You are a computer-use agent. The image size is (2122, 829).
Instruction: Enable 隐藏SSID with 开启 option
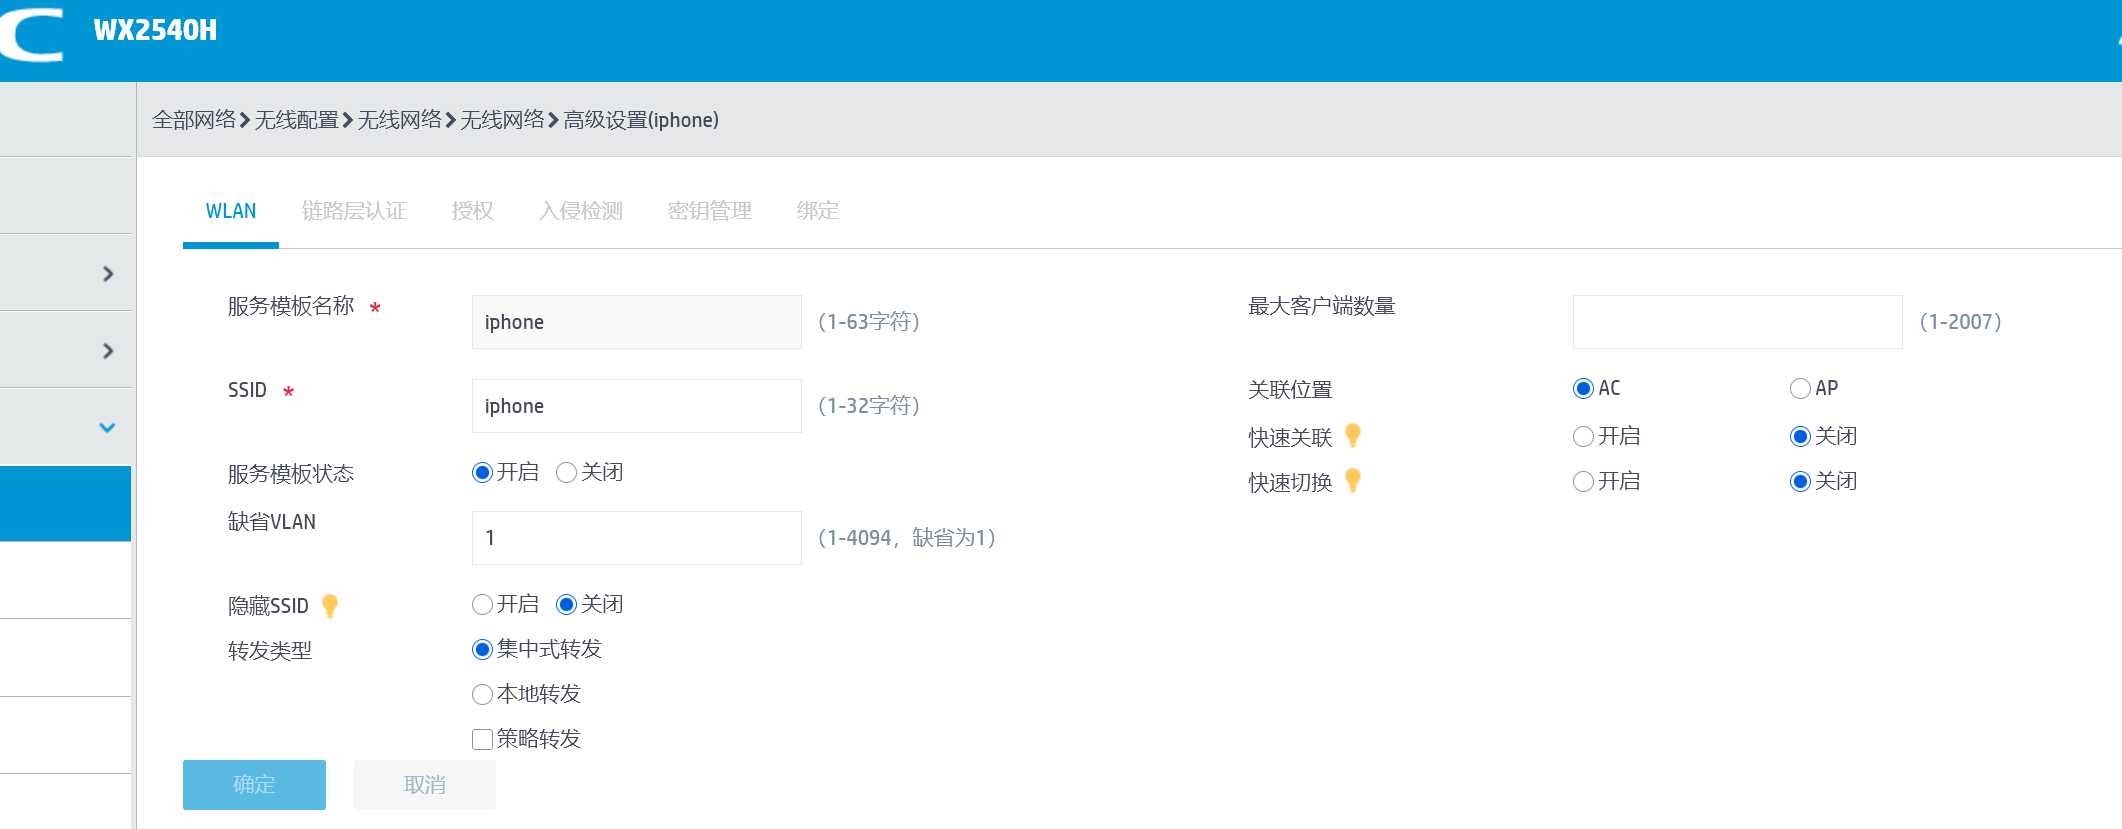point(482,604)
